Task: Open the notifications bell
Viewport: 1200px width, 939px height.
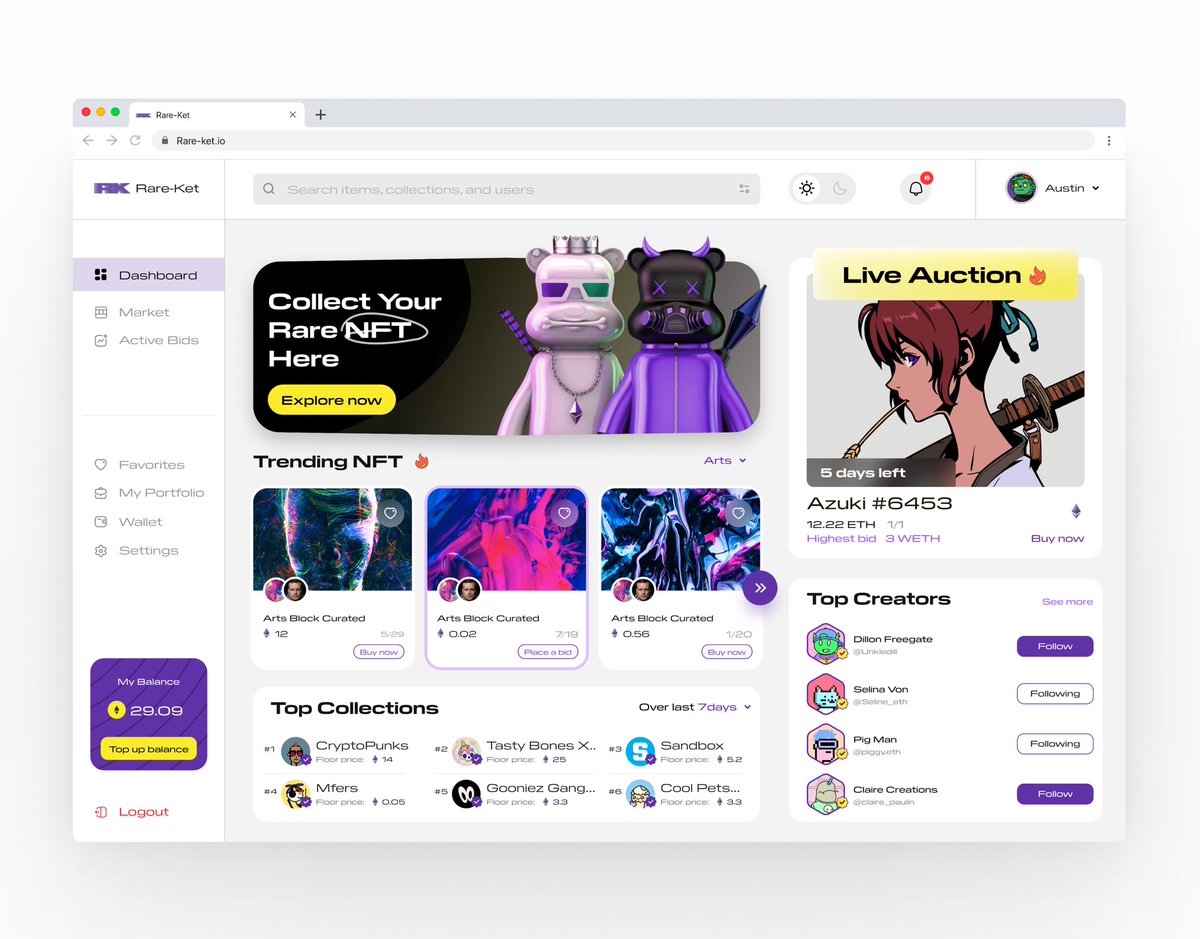Action: tap(916, 189)
